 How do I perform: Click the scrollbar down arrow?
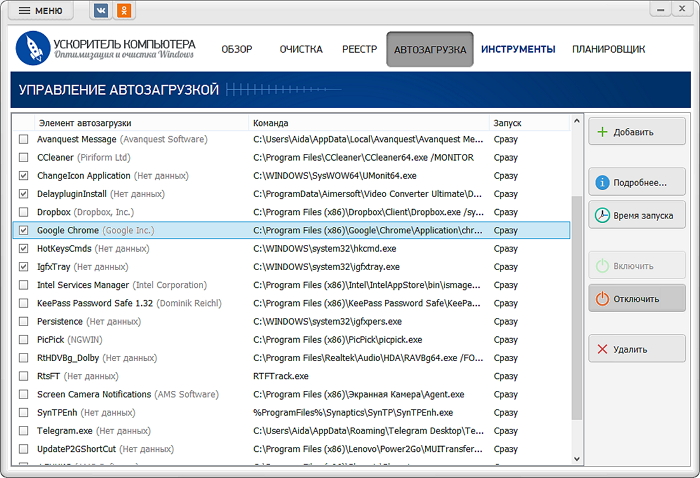pos(576,459)
